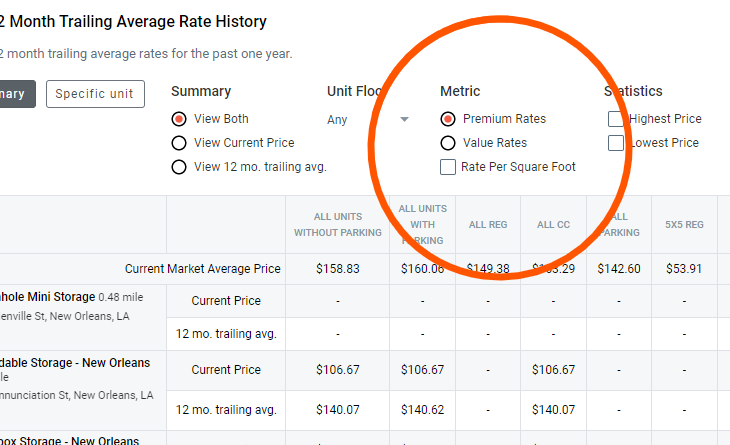Image resolution: width=730 pixels, height=445 pixels.
Task: Open the Affordable Storage - New Orleans listing
Action: 75,362
